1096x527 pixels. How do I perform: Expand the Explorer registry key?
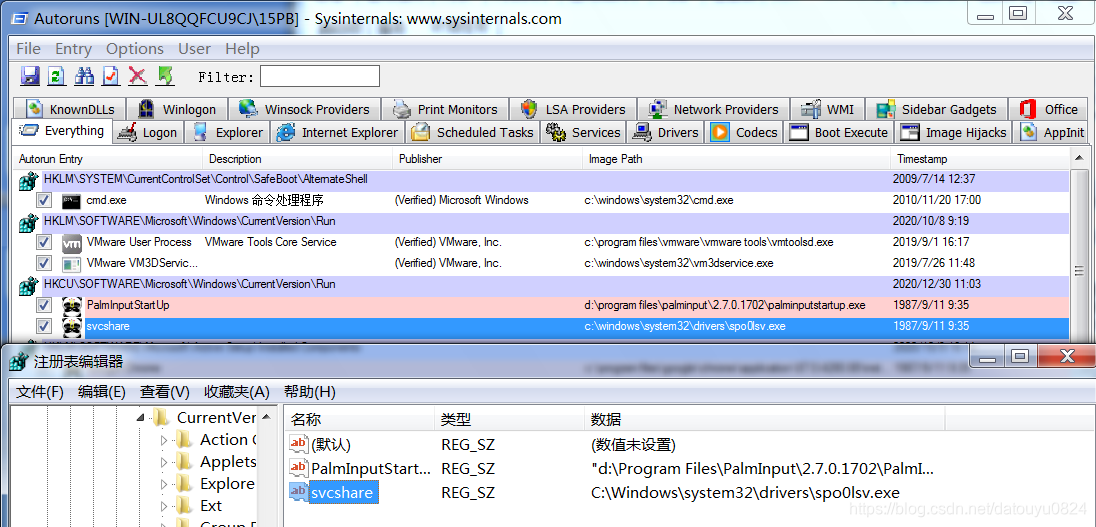[164, 484]
